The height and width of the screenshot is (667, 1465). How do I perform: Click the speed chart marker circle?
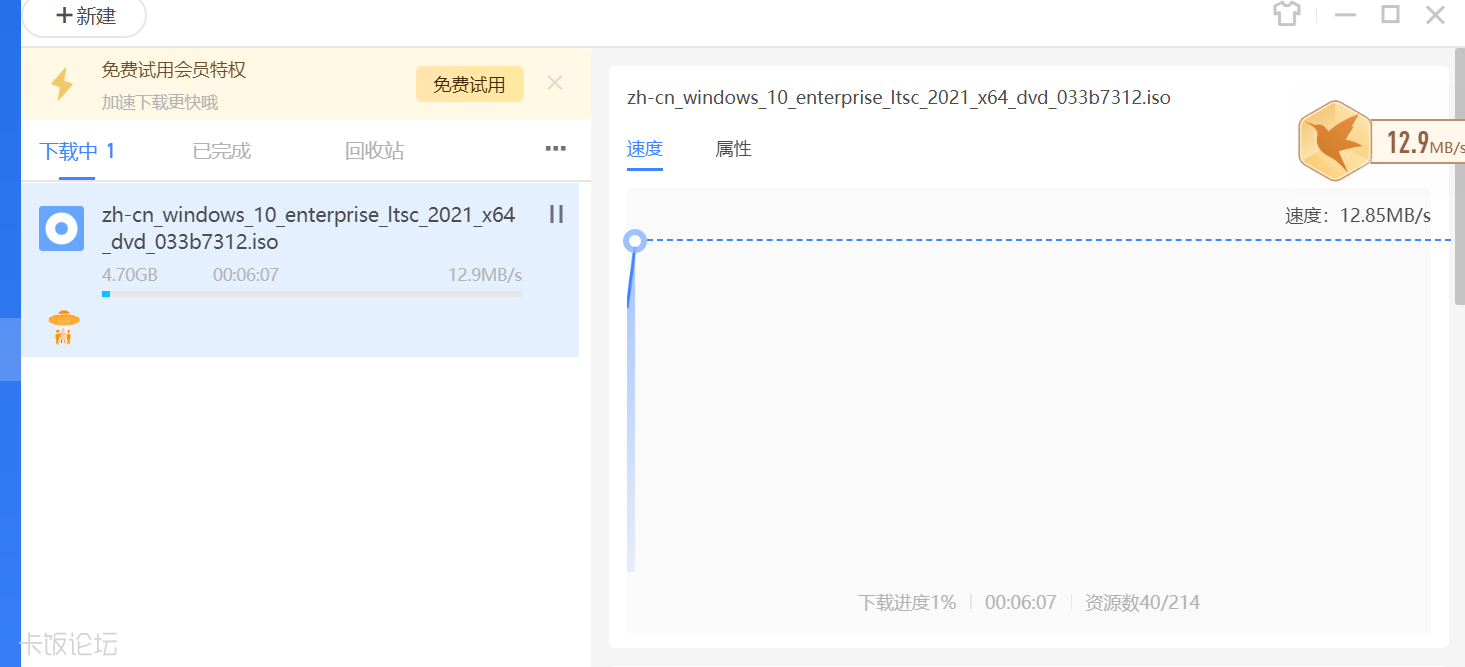point(634,241)
